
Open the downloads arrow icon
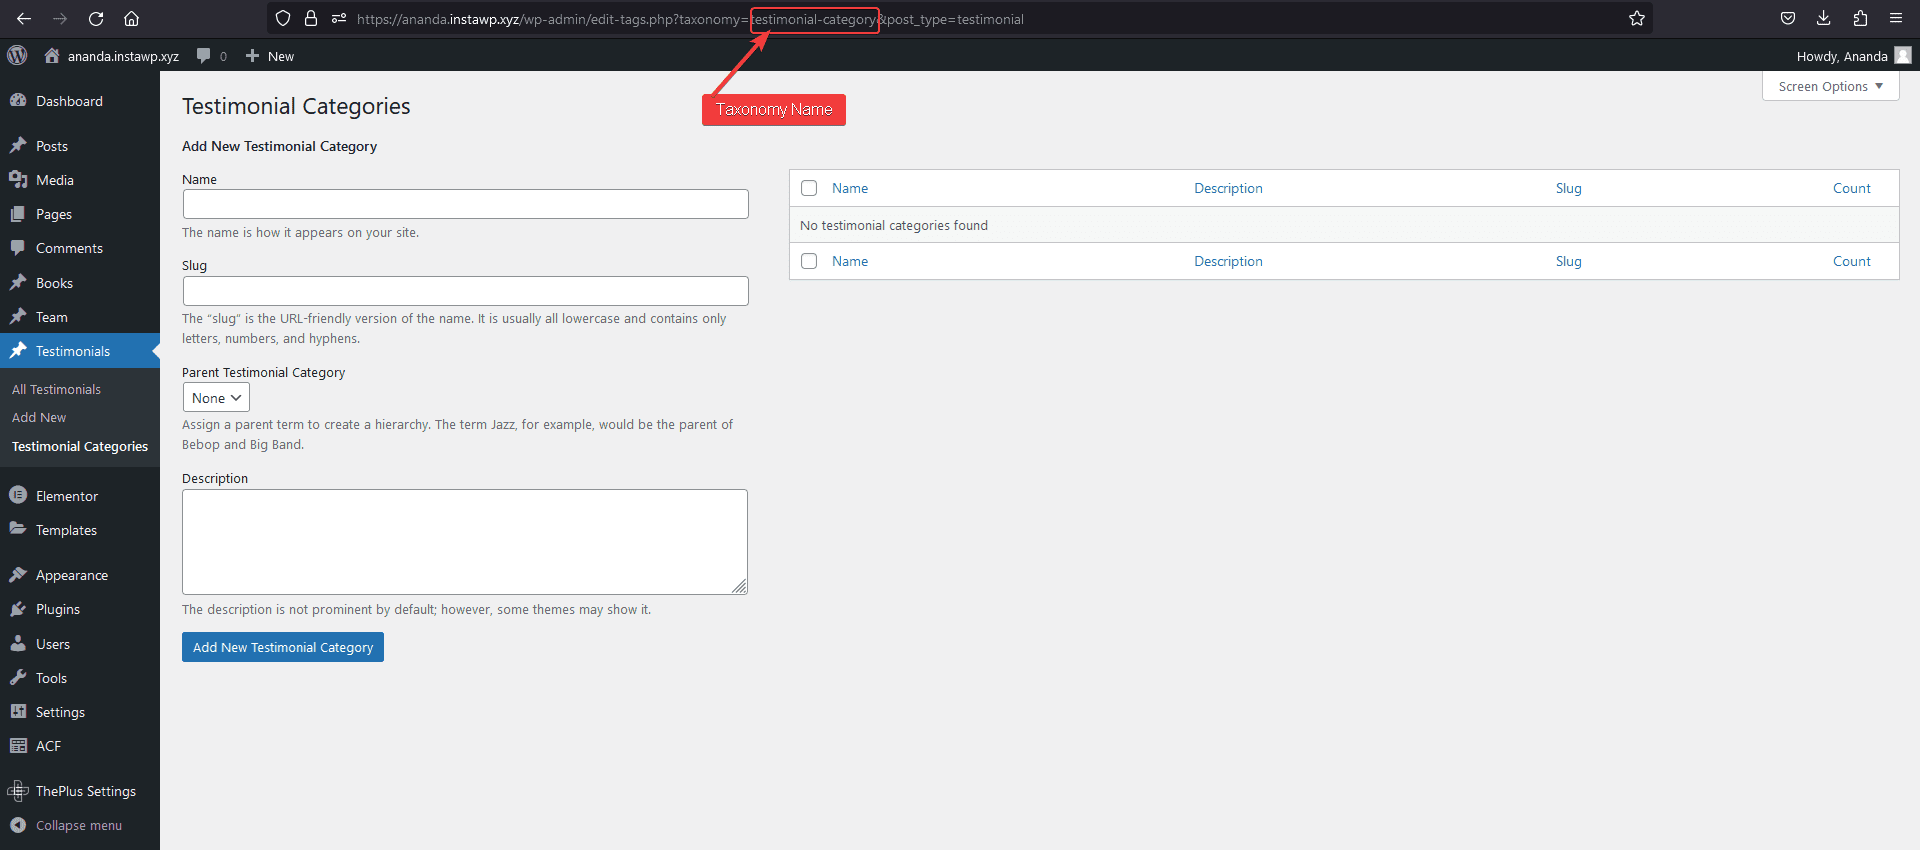click(1824, 18)
